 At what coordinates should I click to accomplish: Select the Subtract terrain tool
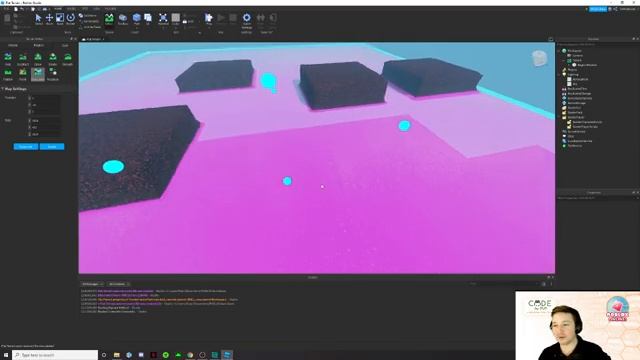pyautogui.click(x=23, y=59)
